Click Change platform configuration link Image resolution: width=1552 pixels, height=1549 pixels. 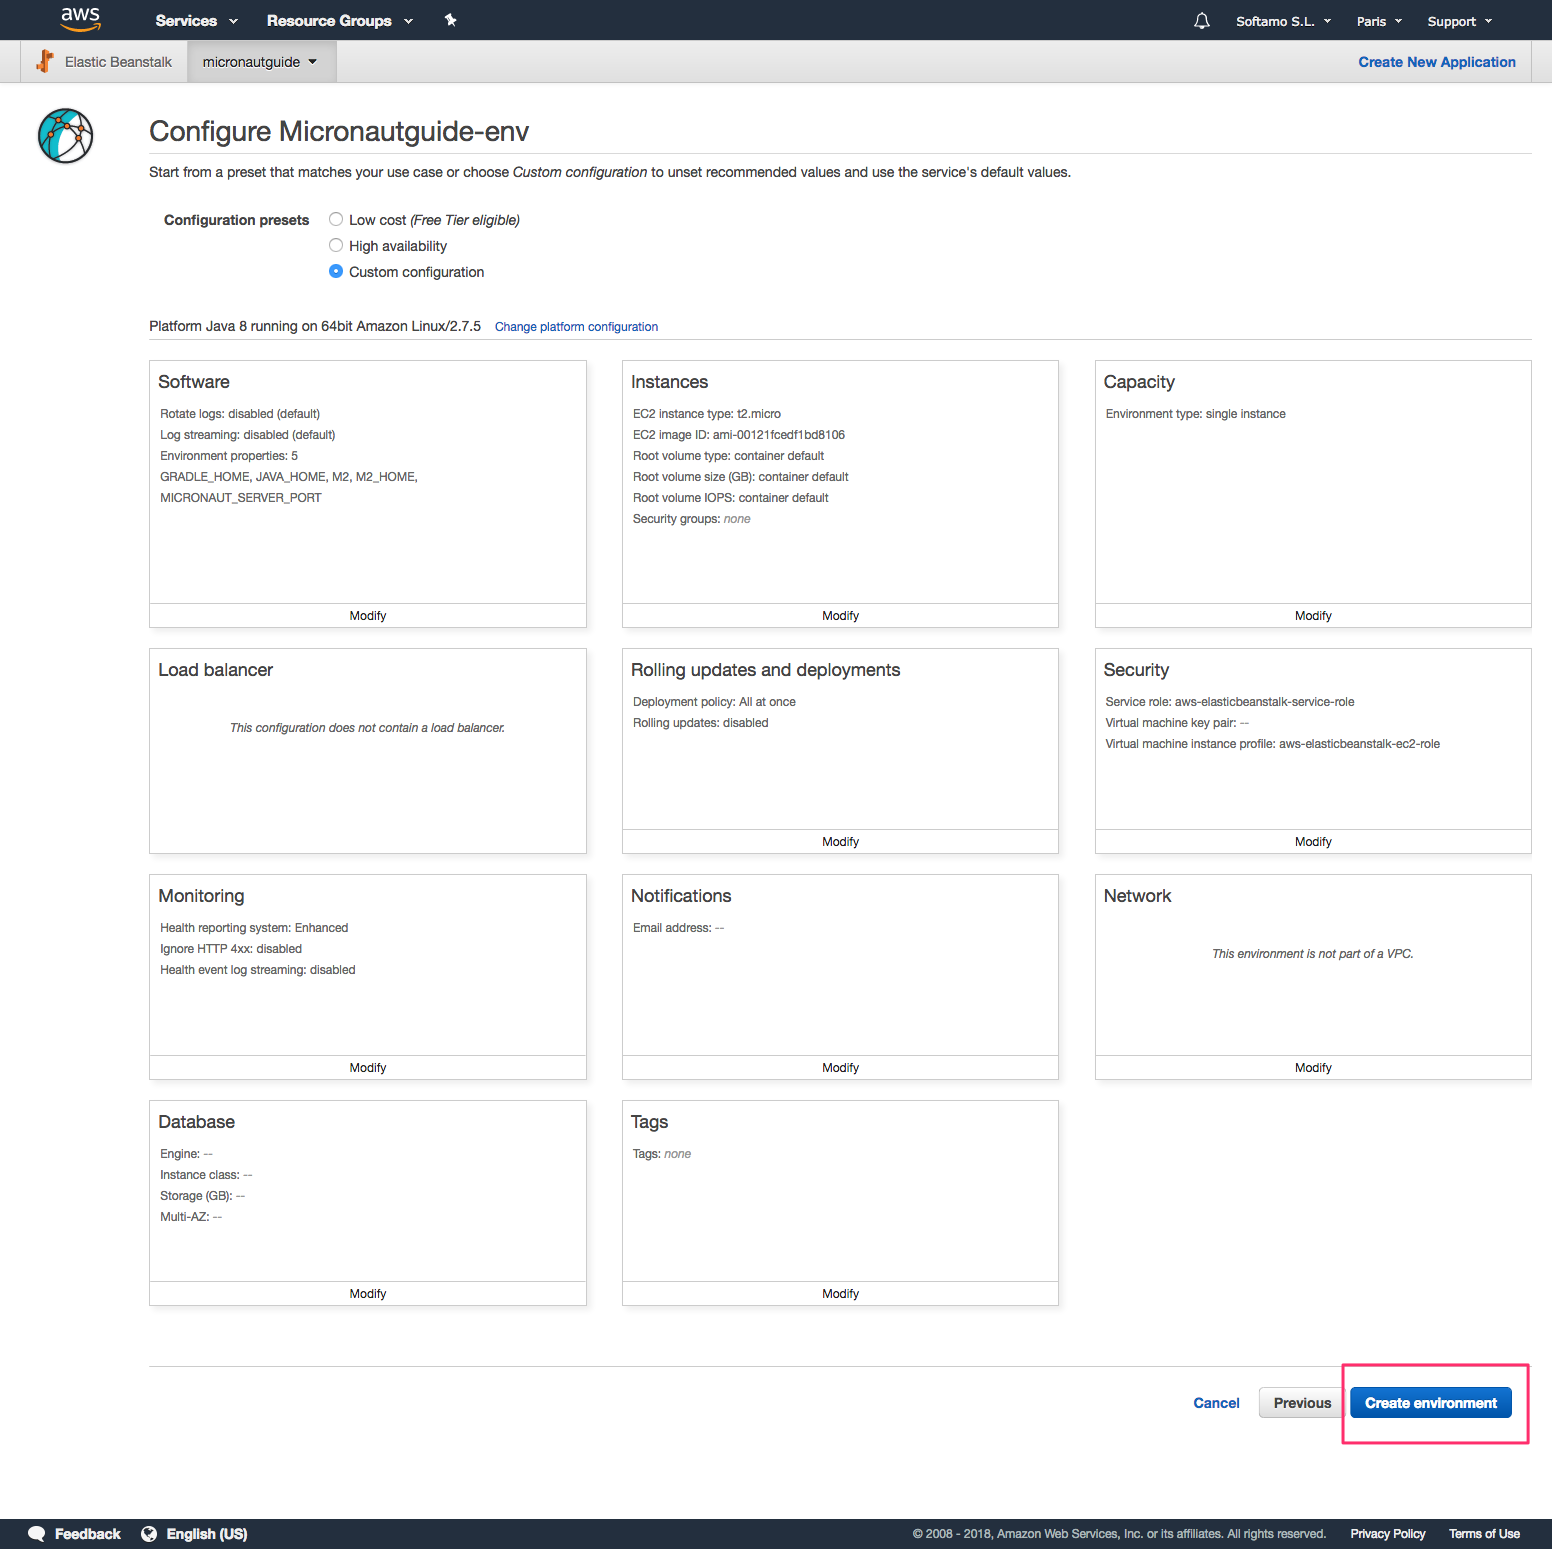click(576, 327)
